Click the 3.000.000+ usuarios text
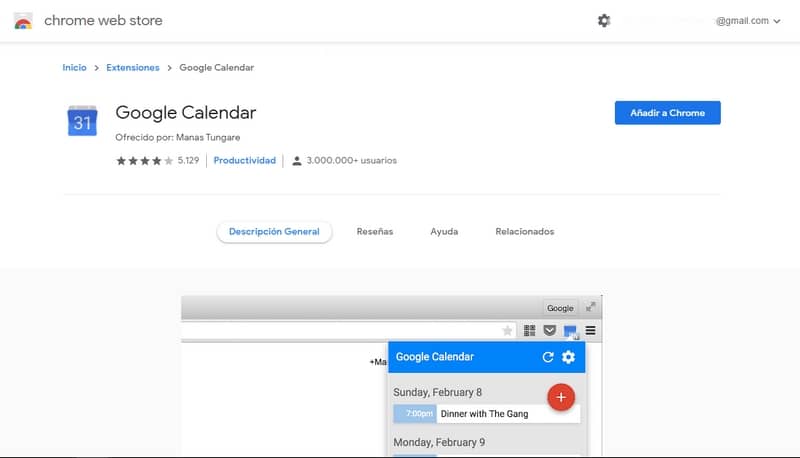 tap(352, 160)
